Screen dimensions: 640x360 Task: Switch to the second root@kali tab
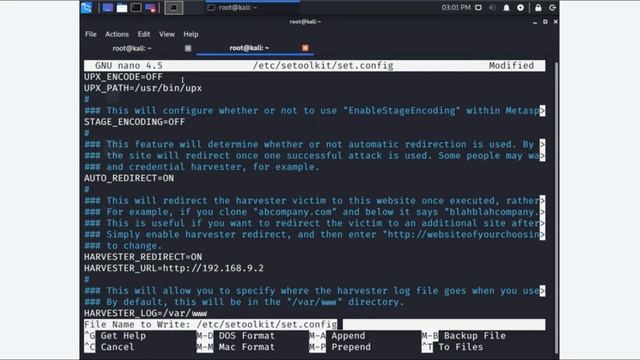coord(249,48)
